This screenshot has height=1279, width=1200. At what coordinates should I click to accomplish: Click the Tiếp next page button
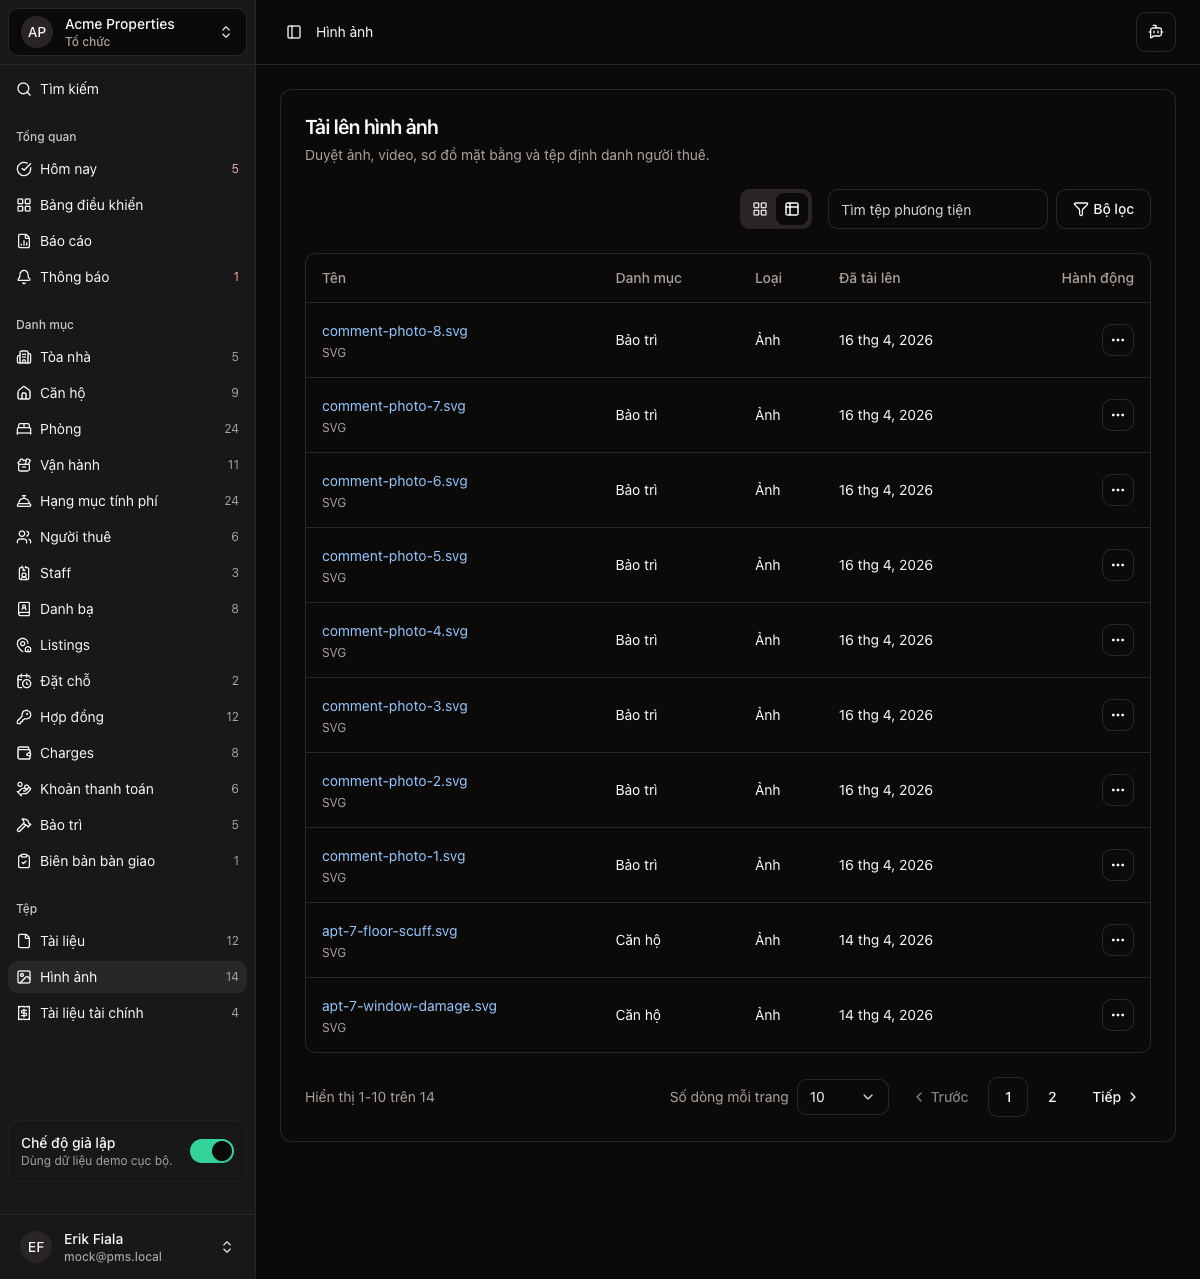click(x=1114, y=1097)
